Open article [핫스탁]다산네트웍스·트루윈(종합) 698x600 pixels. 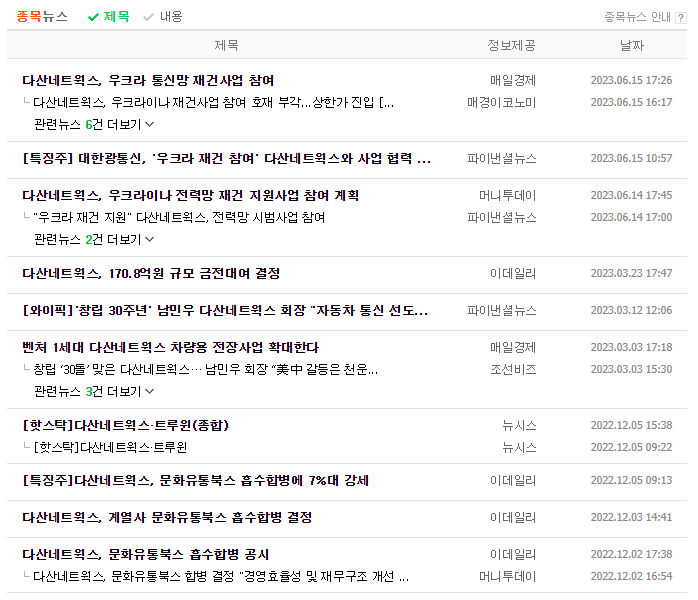[x=126, y=426]
